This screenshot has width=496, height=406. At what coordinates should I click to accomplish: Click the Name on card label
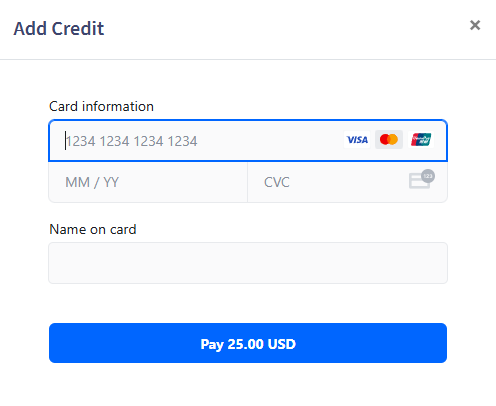click(x=93, y=229)
